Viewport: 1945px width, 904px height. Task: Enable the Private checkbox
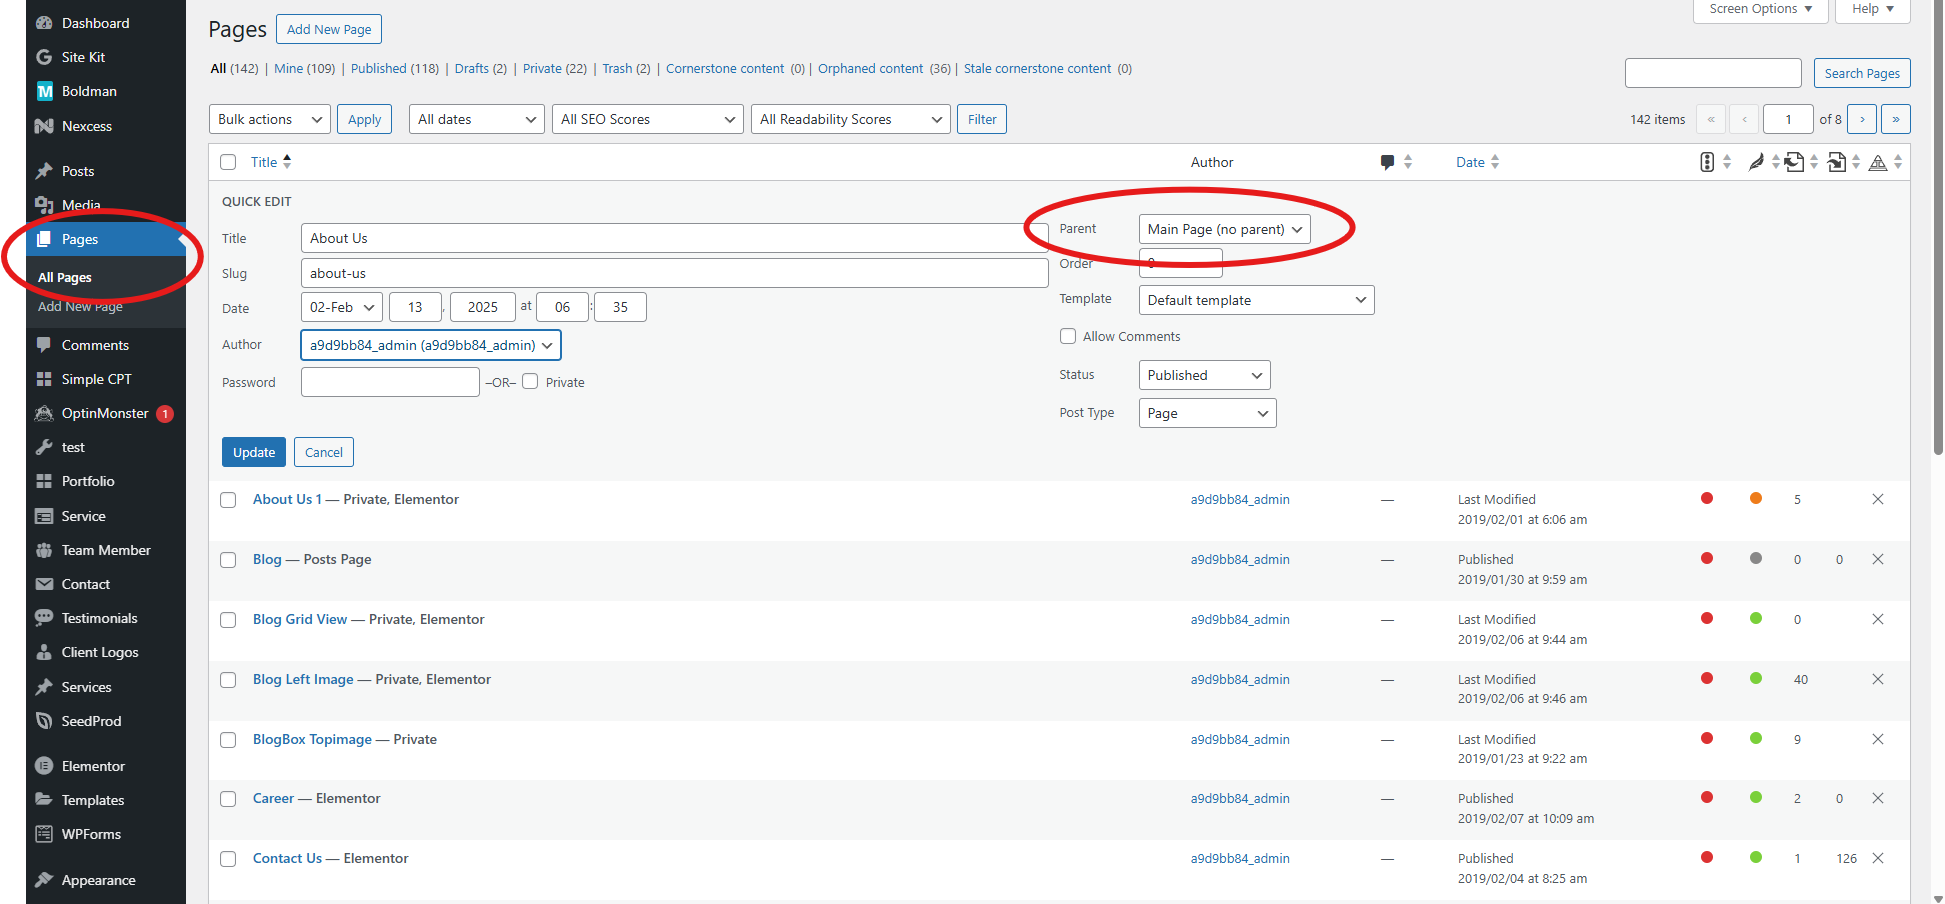pyautogui.click(x=530, y=381)
